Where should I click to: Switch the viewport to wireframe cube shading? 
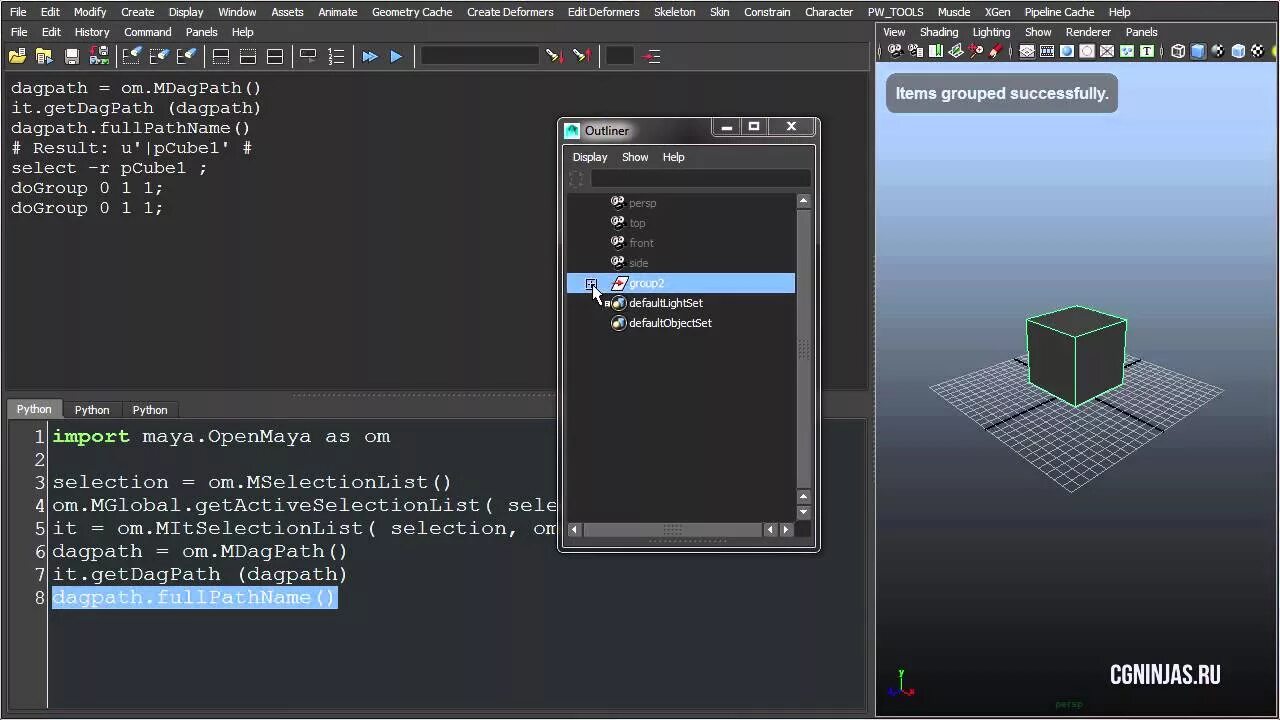(1178, 51)
